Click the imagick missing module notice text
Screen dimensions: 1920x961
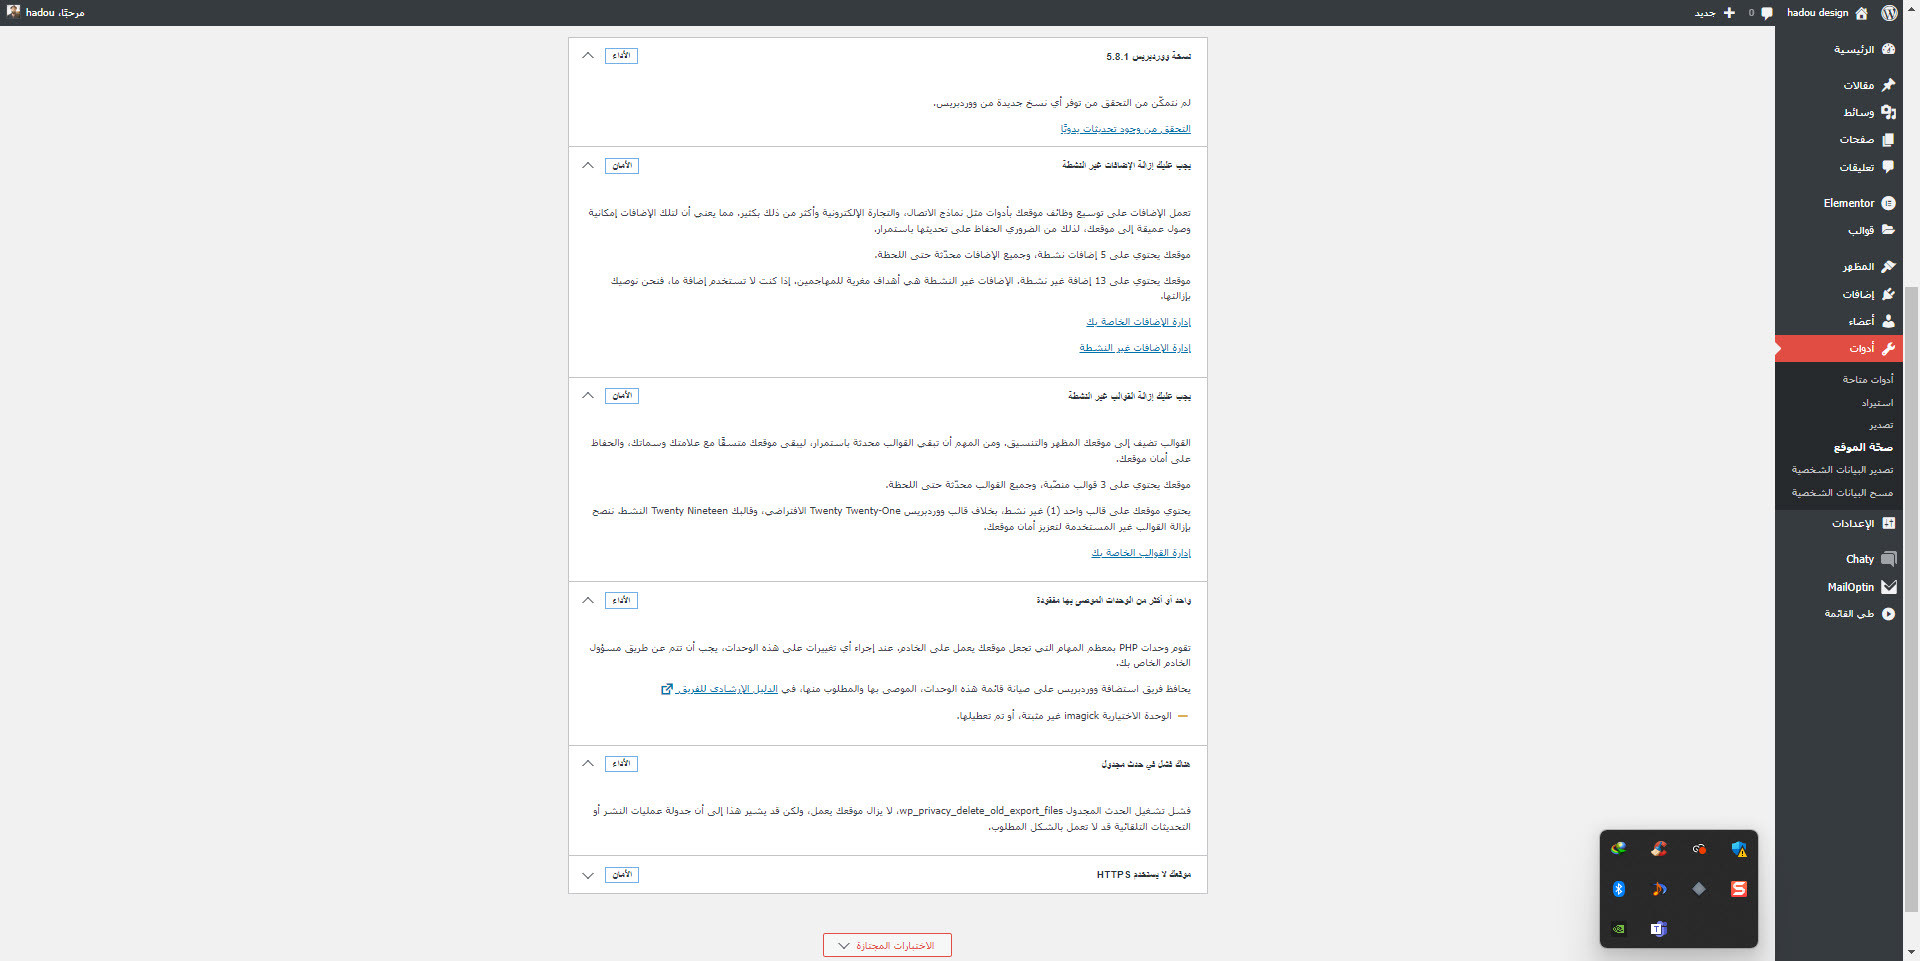click(1064, 716)
